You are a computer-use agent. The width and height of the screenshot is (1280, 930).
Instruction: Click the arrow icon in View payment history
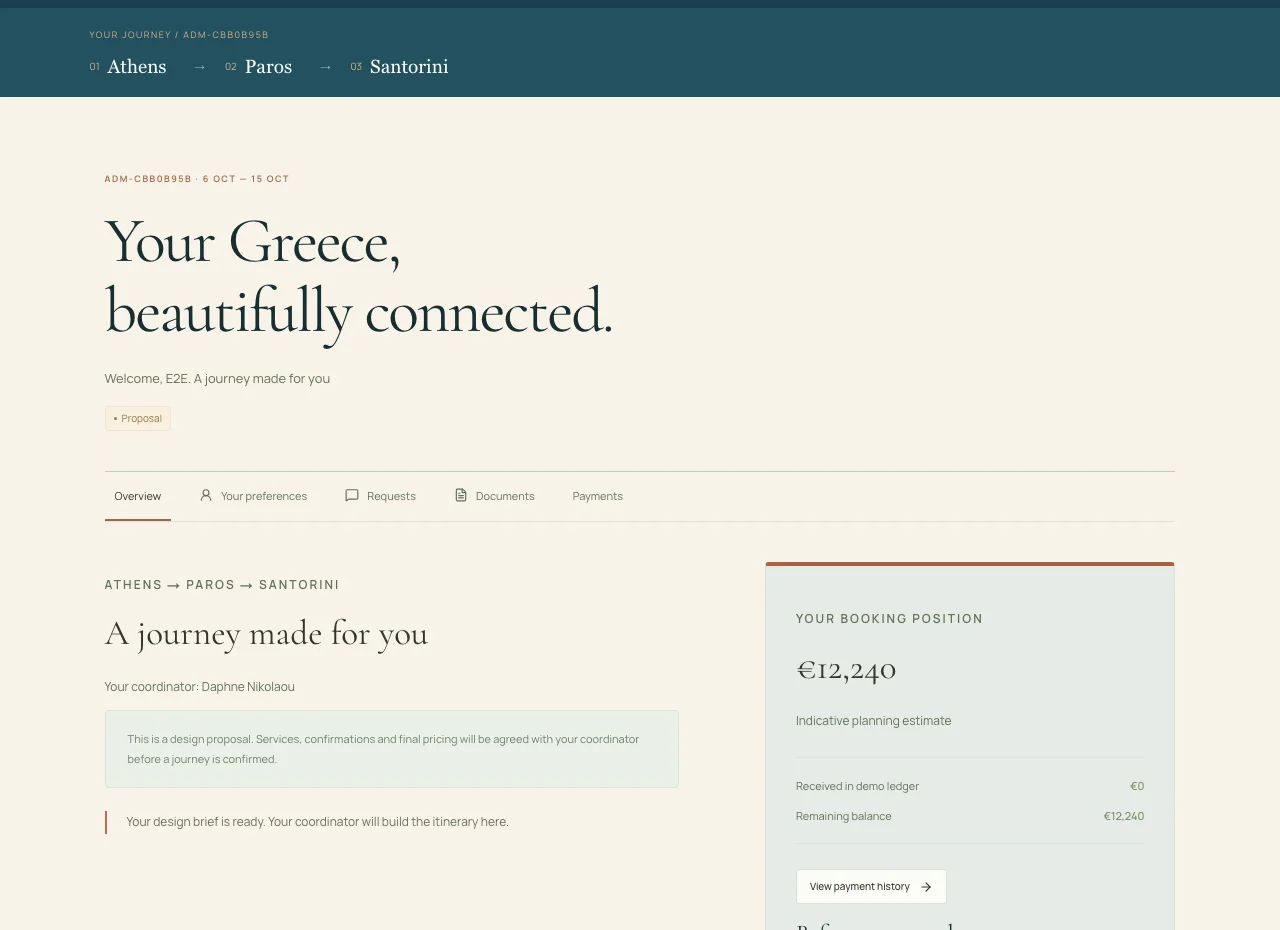(x=926, y=887)
